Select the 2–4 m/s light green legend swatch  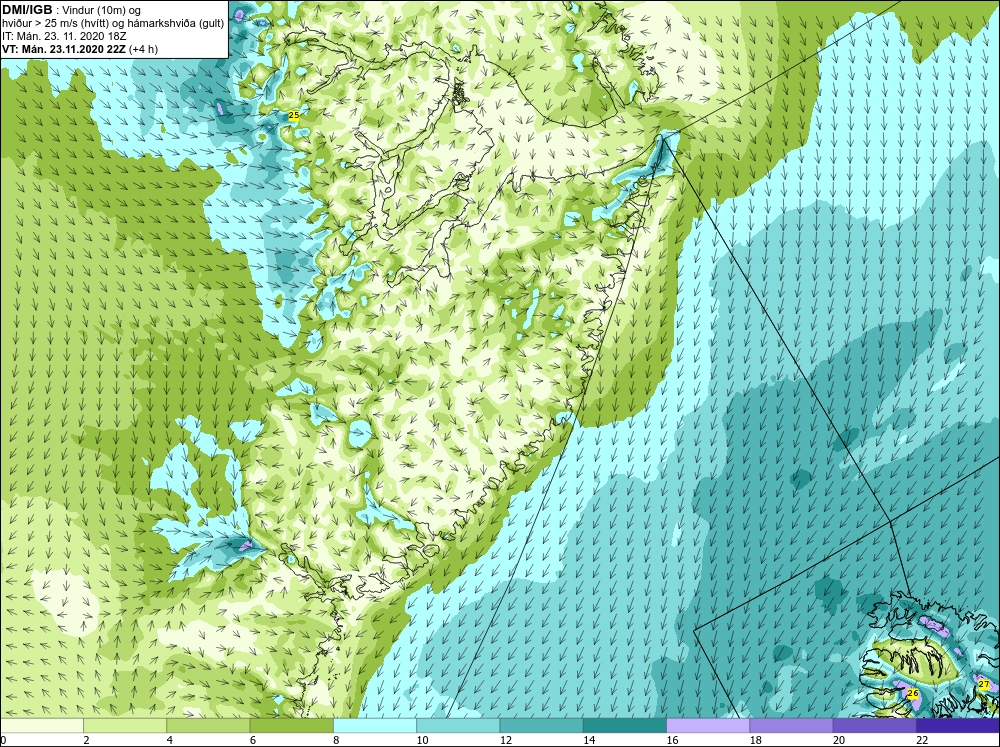(125, 725)
